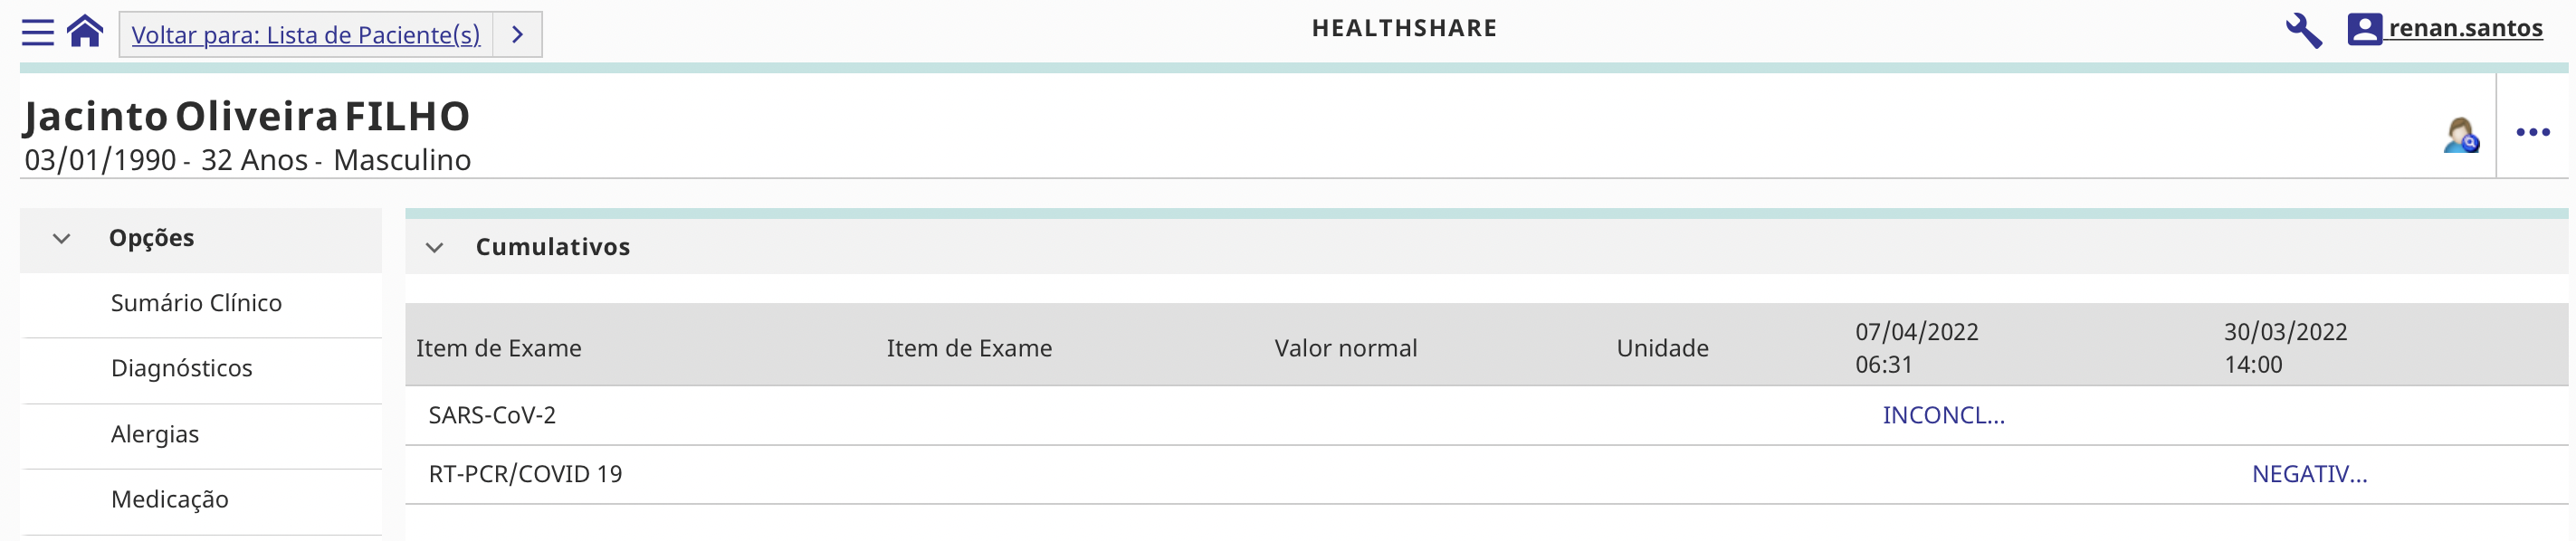2576x541 pixels.
Task: Open the INCONCL... SARS-CoV-2 result
Action: click(1943, 415)
